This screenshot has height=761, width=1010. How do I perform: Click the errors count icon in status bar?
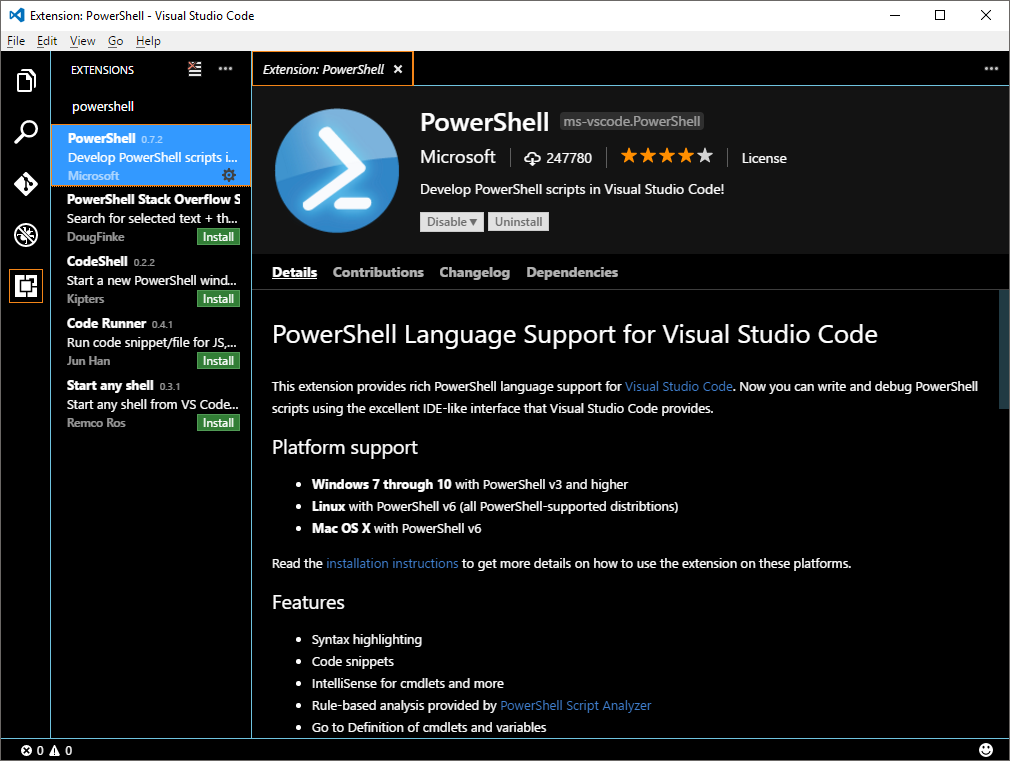[26, 750]
